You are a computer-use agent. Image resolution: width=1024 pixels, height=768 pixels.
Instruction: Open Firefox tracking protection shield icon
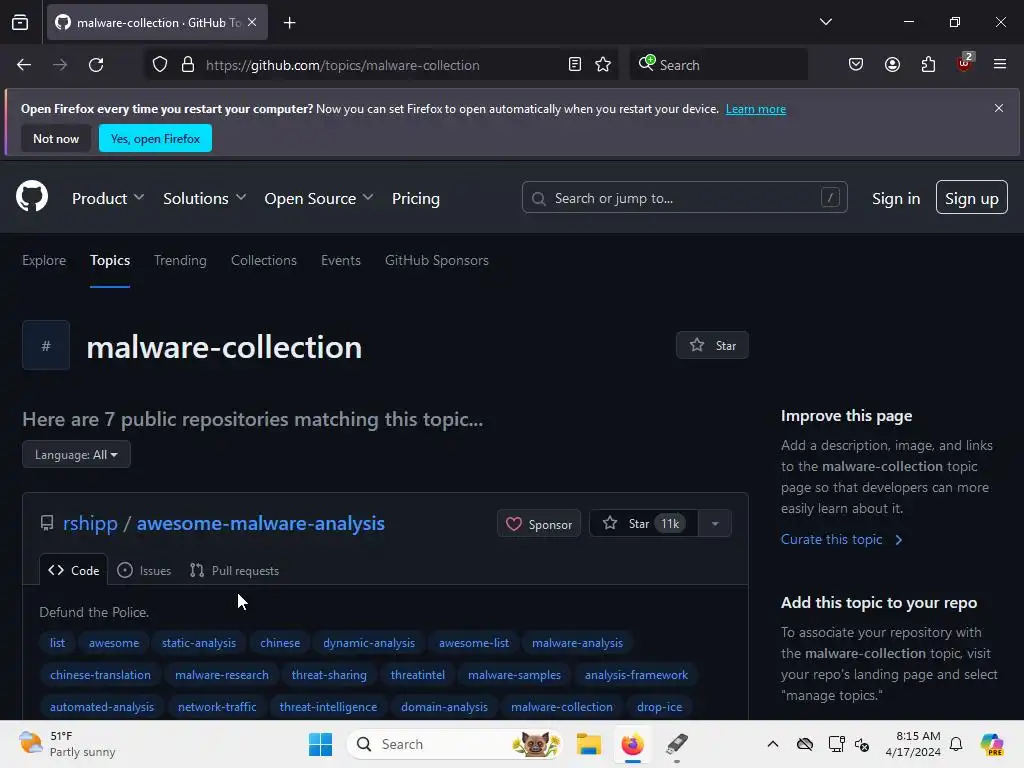pos(160,65)
